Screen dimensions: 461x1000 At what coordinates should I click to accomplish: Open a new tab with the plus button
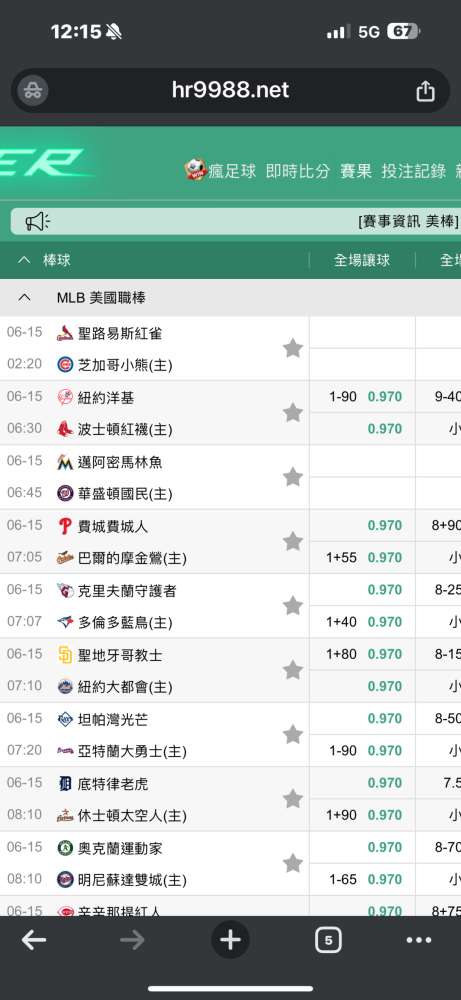230,940
